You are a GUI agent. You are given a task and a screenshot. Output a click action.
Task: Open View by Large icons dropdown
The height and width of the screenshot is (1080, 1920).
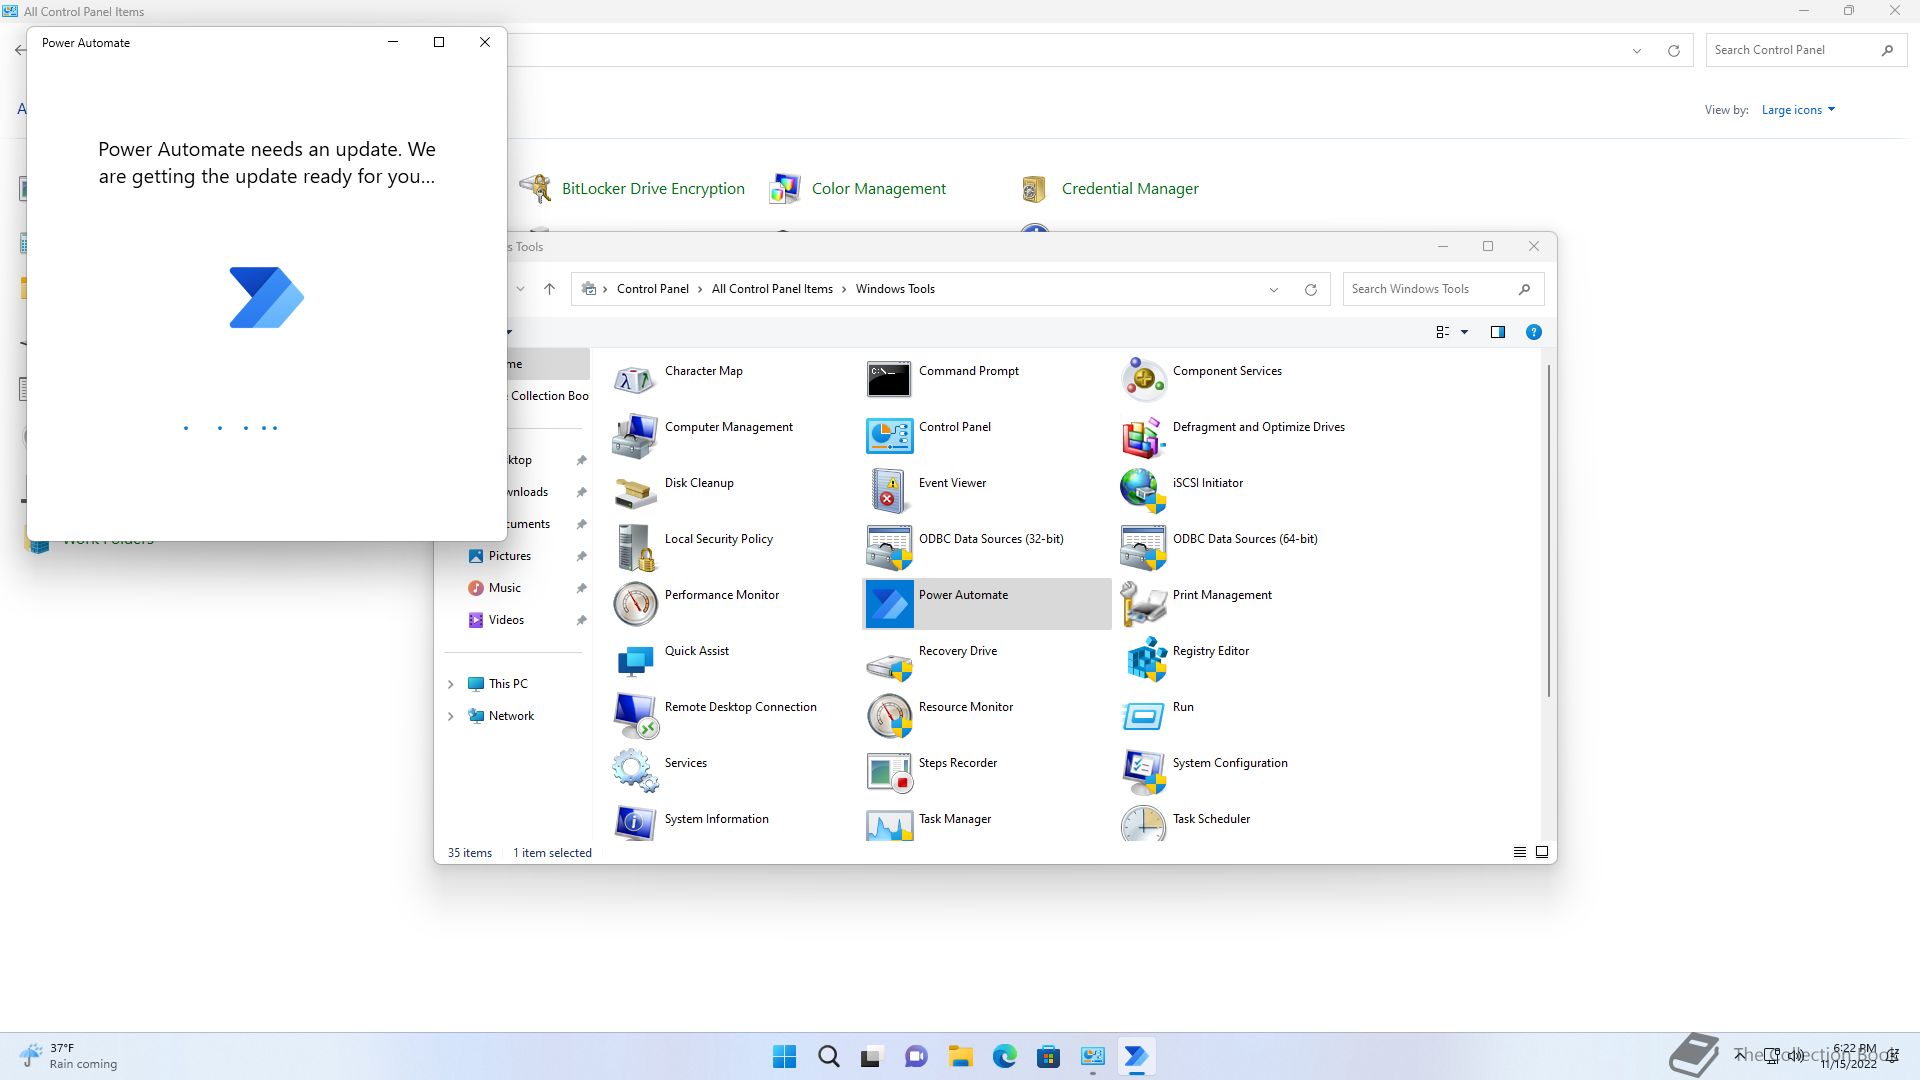[1798, 110]
